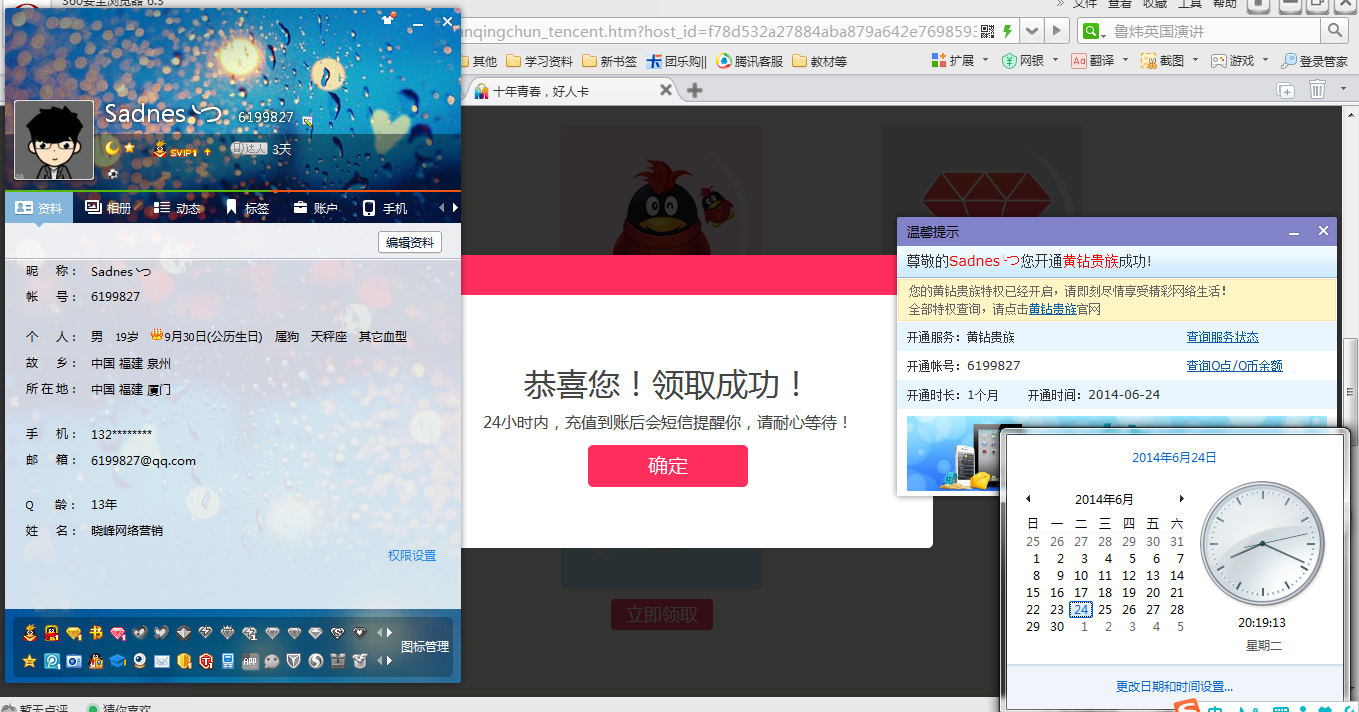1359x712 pixels.
Task: Switch to the 账户 tab
Action: [x=316, y=208]
